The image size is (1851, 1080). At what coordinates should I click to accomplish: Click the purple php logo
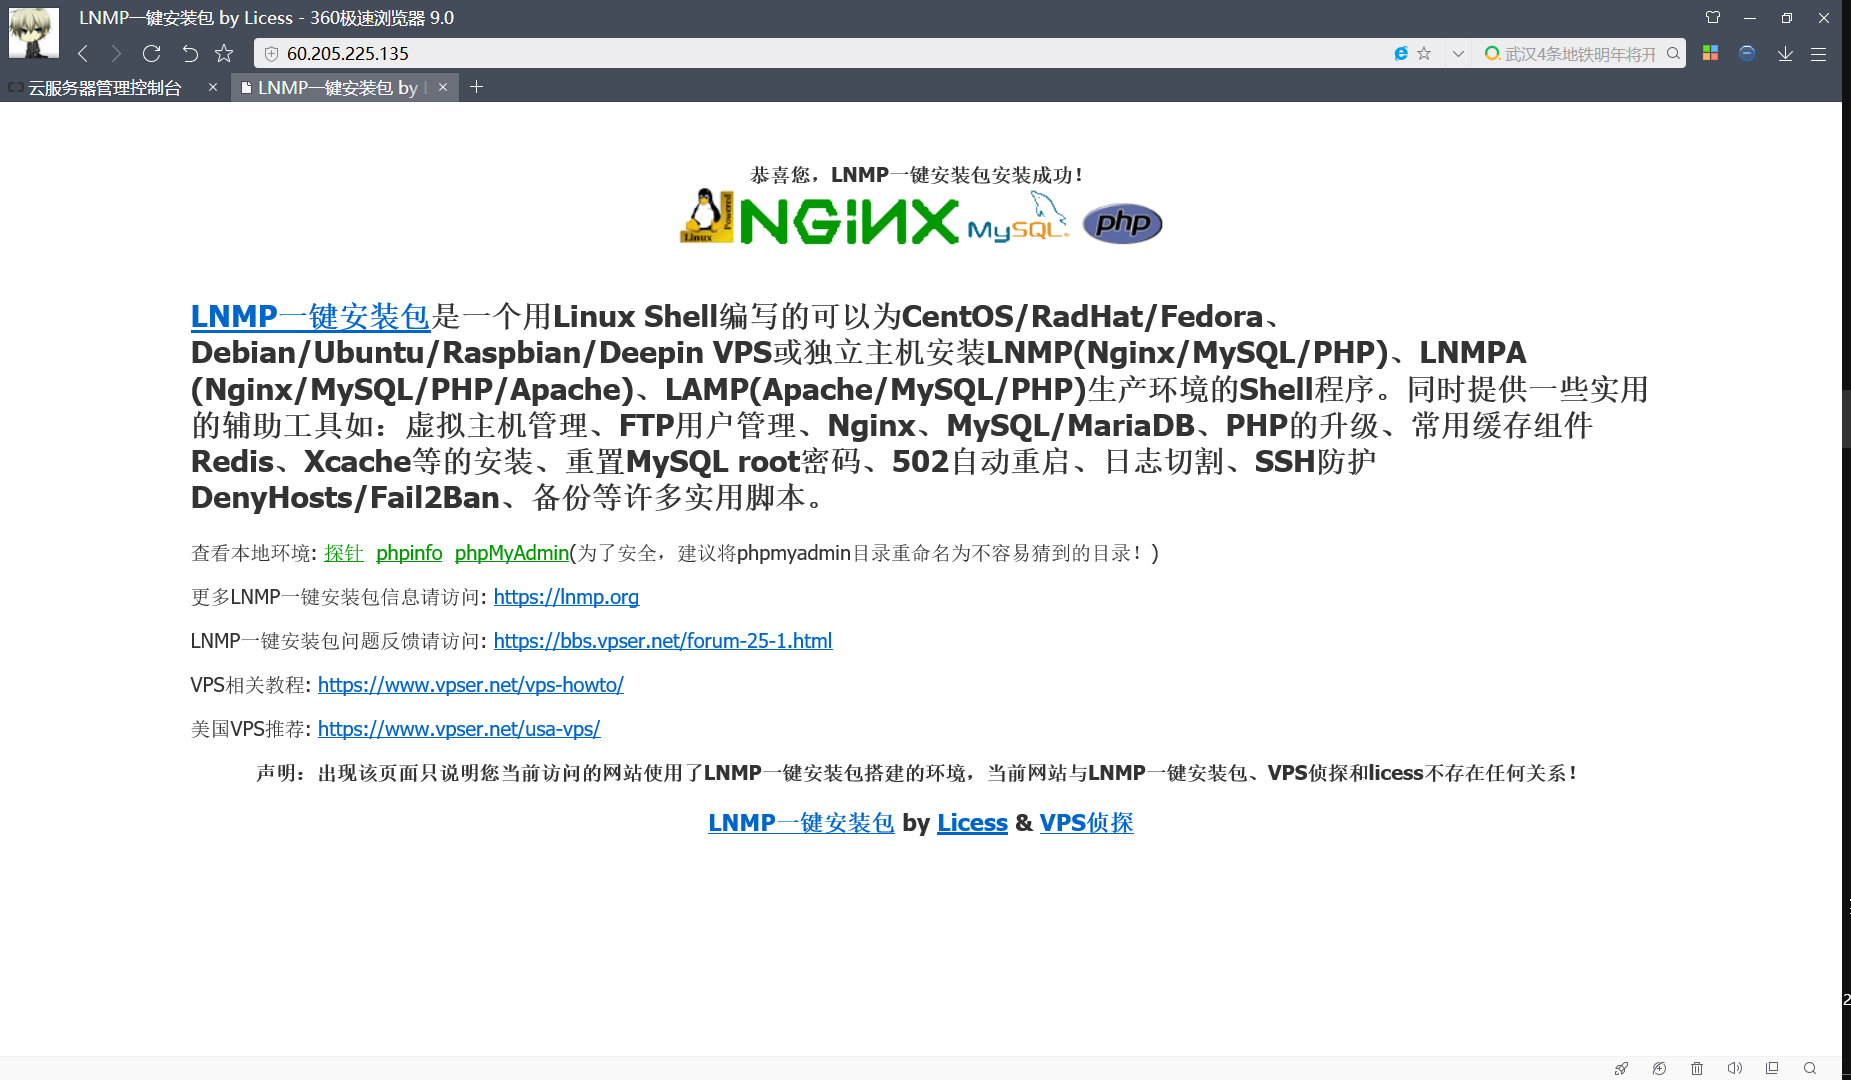pyautogui.click(x=1123, y=223)
